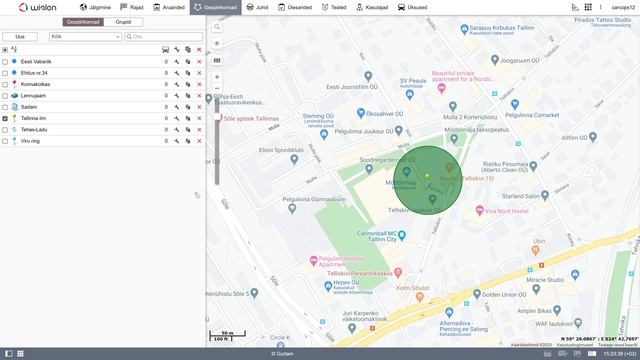Open the Aruanded reports tab
640x360 pixels.
tap(169, 7)
